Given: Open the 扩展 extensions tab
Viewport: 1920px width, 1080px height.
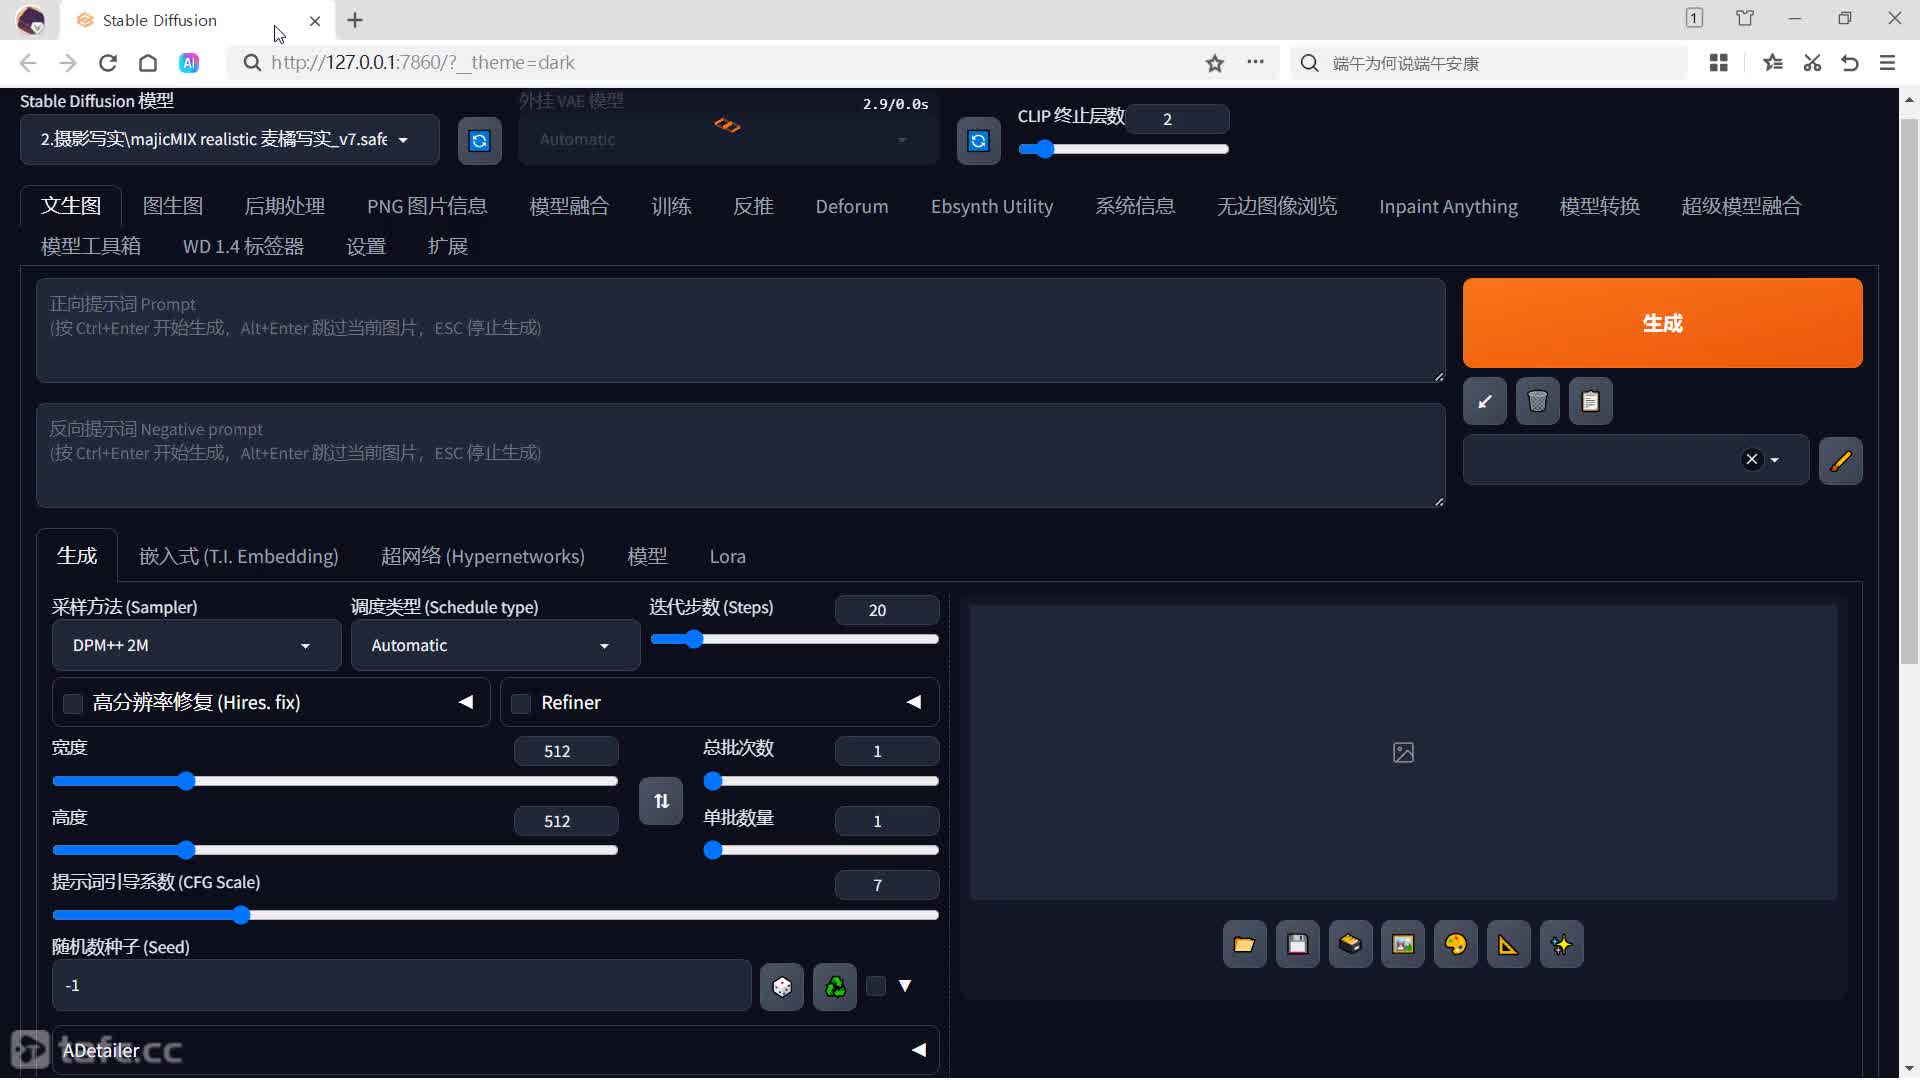Looking at the screenshot, I should [448, 247].
